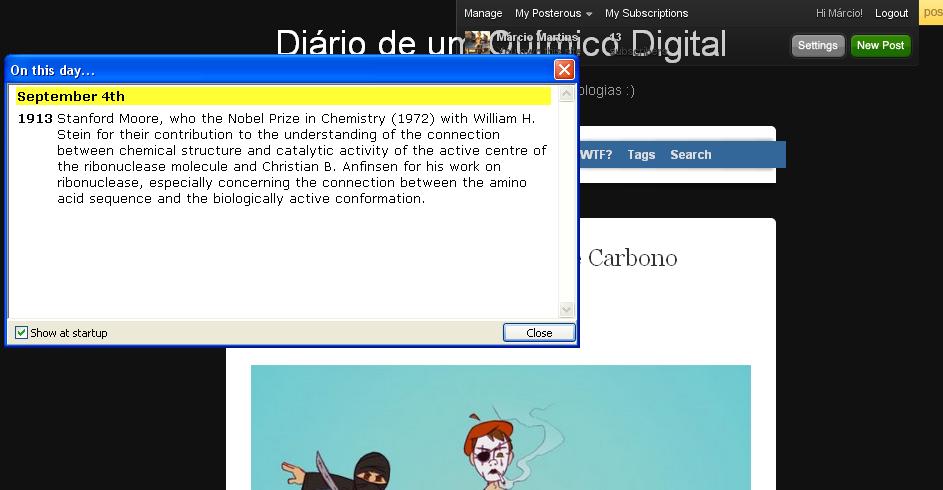The width and height of the screenshot is (943, 490).
Task: Open the Manage menu item
Action: [483, 13]
